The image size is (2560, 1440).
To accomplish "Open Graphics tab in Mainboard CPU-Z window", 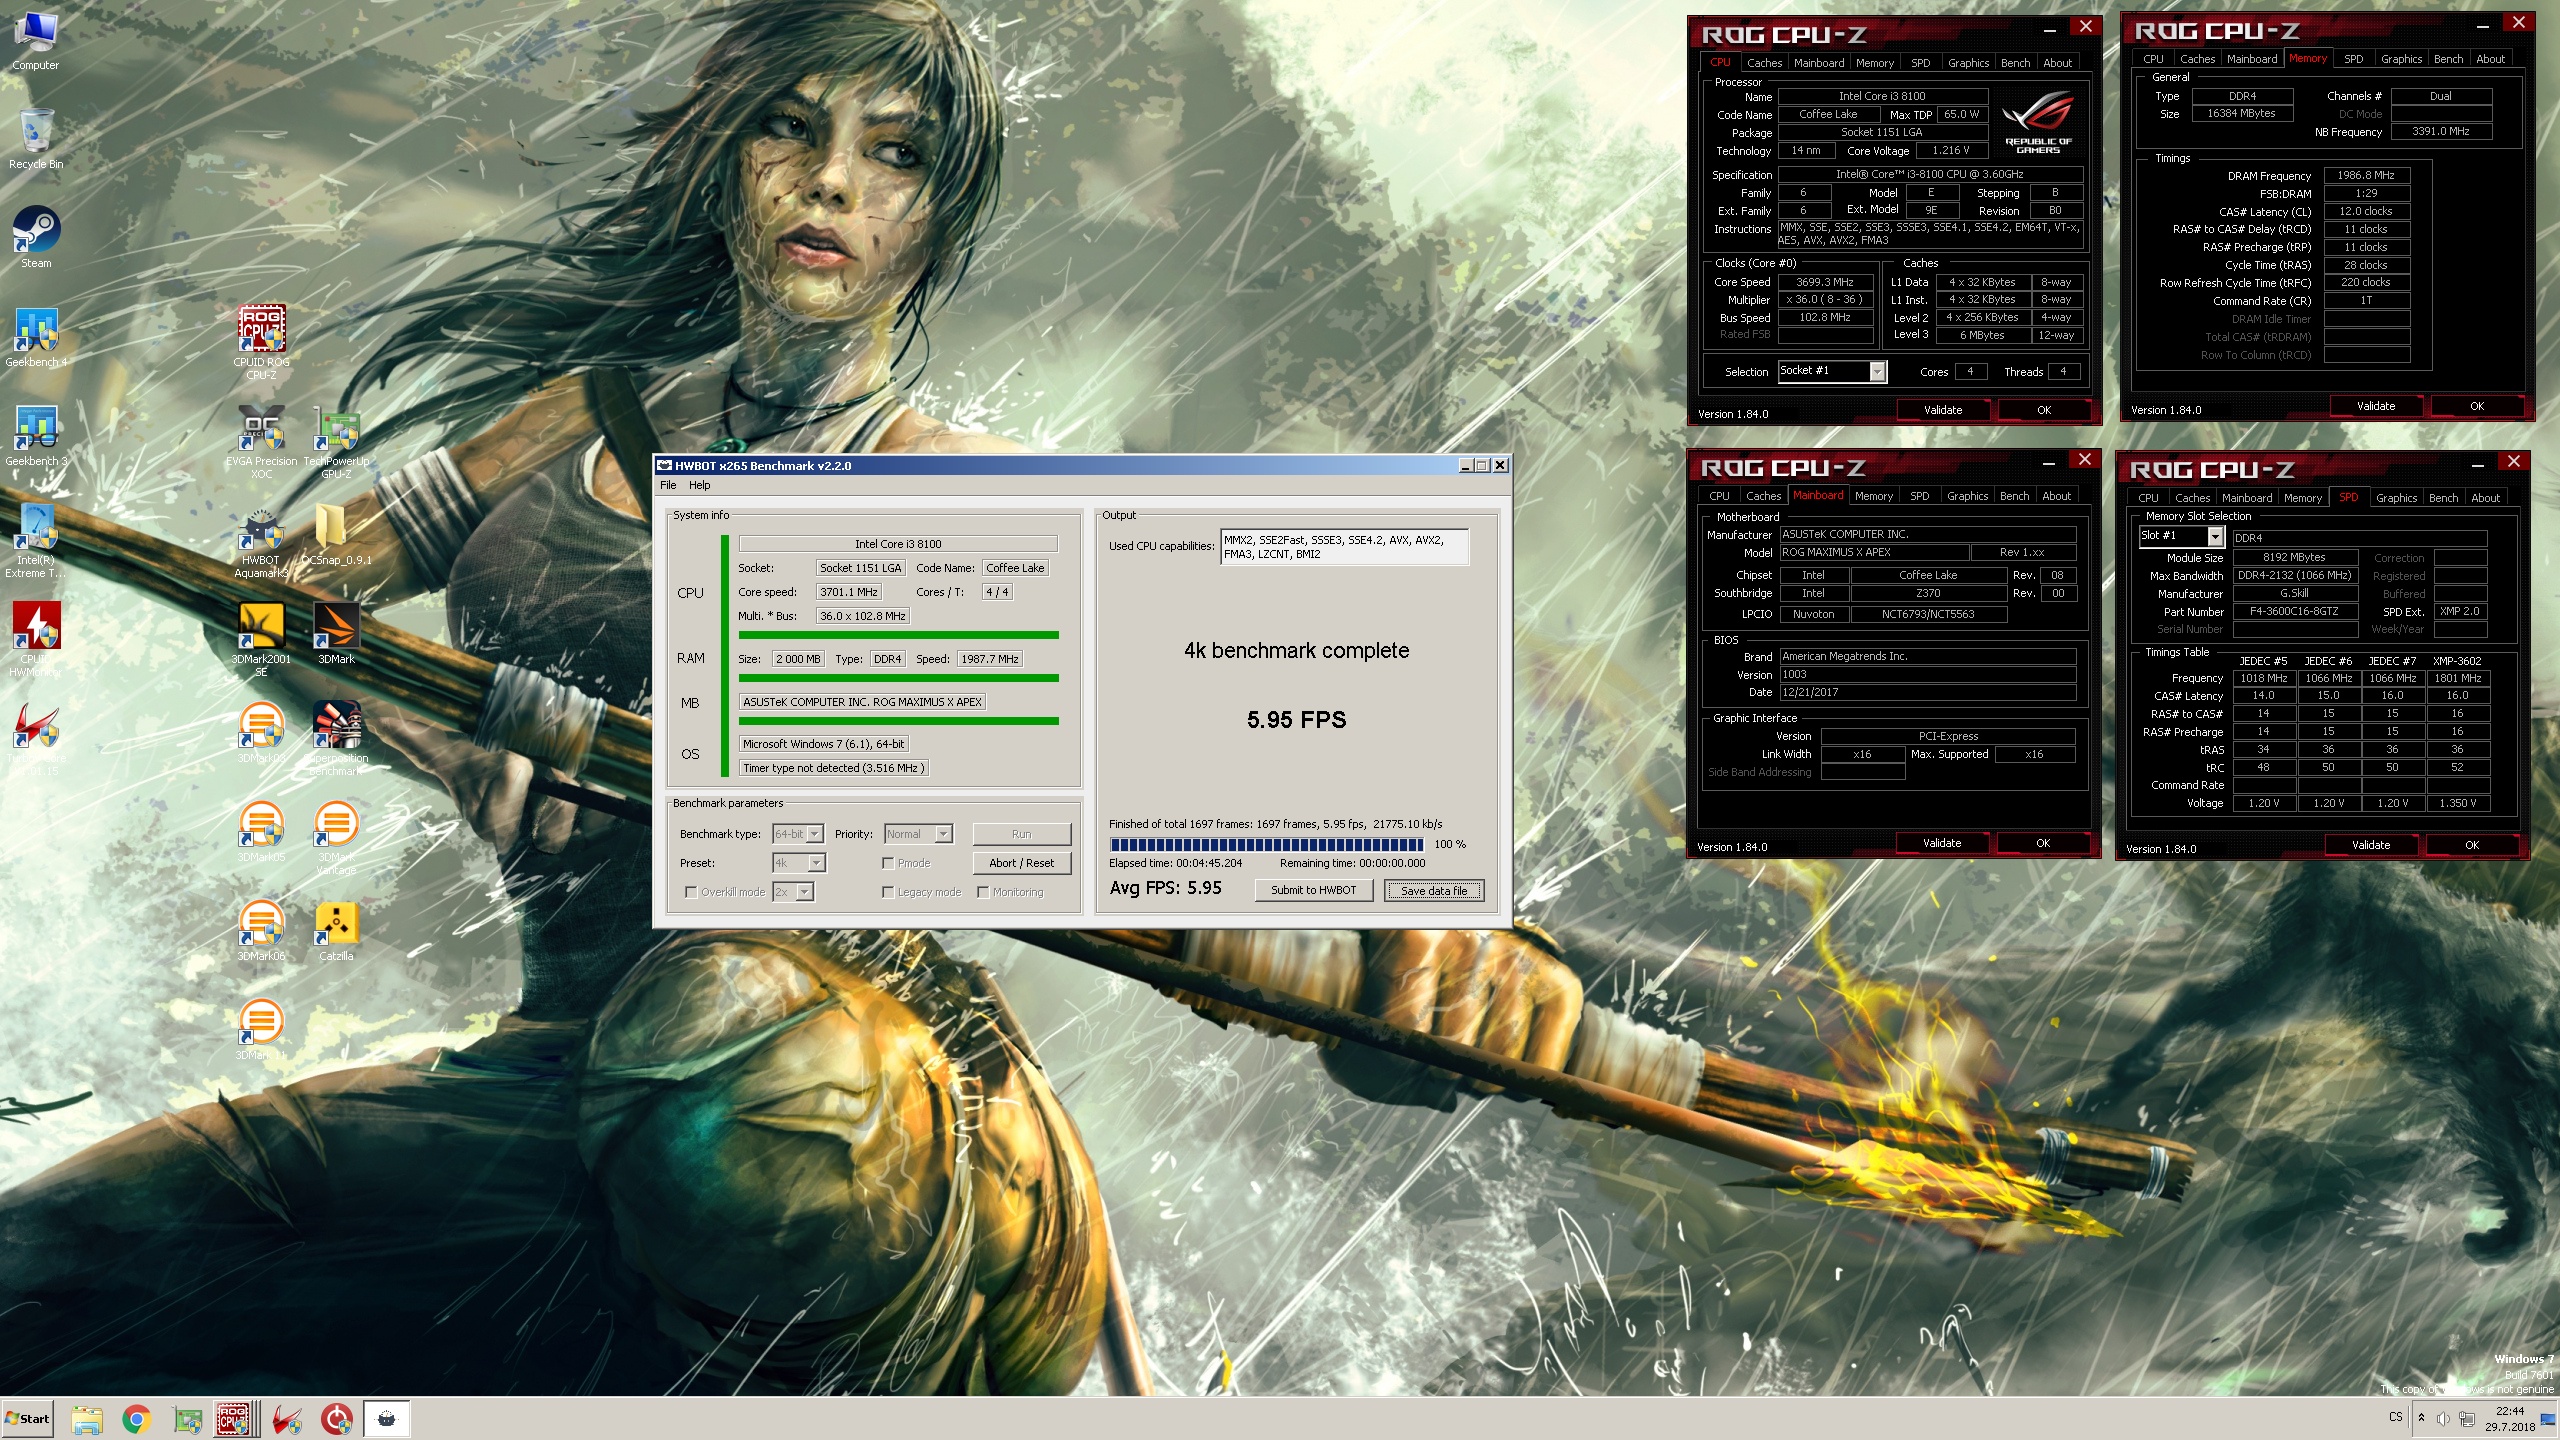I will coord(1967,496).
